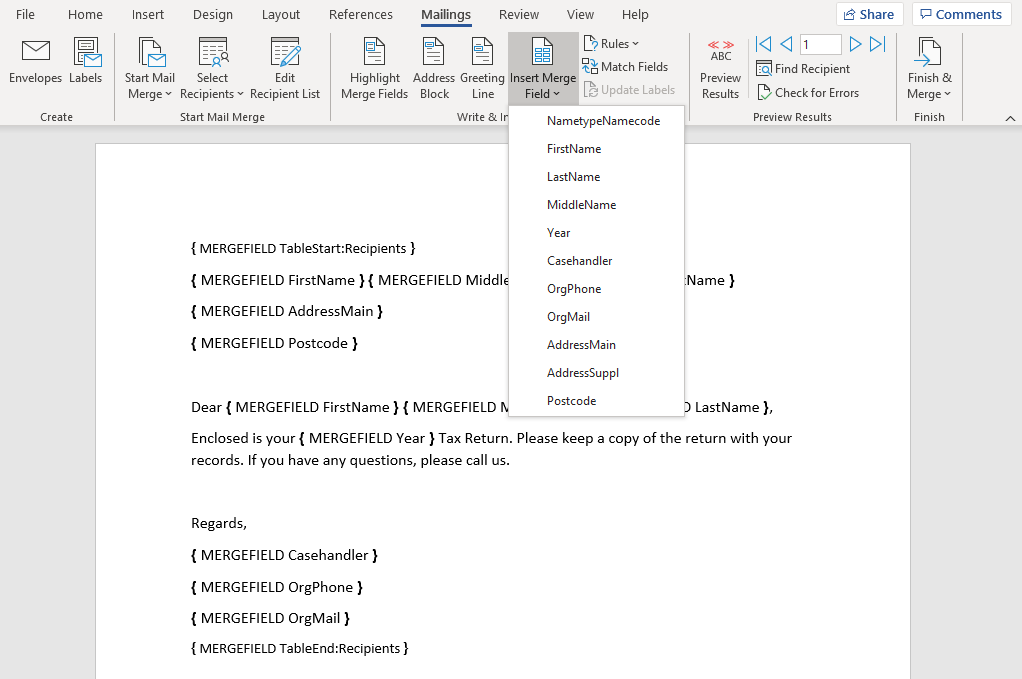Toggle Preview Results

[720, 68]
